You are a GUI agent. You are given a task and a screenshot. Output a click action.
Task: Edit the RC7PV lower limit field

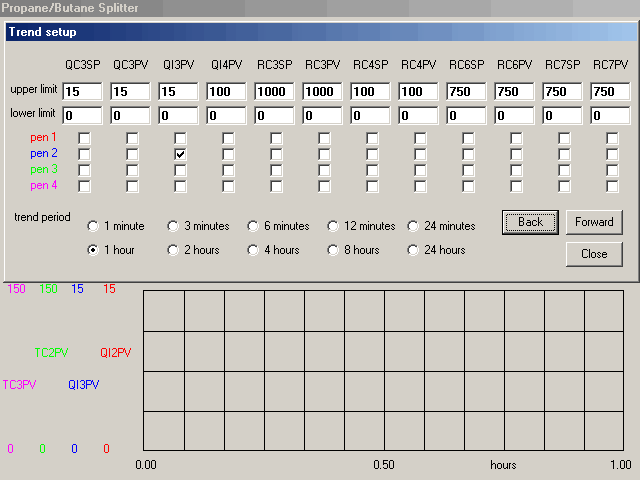610,115
